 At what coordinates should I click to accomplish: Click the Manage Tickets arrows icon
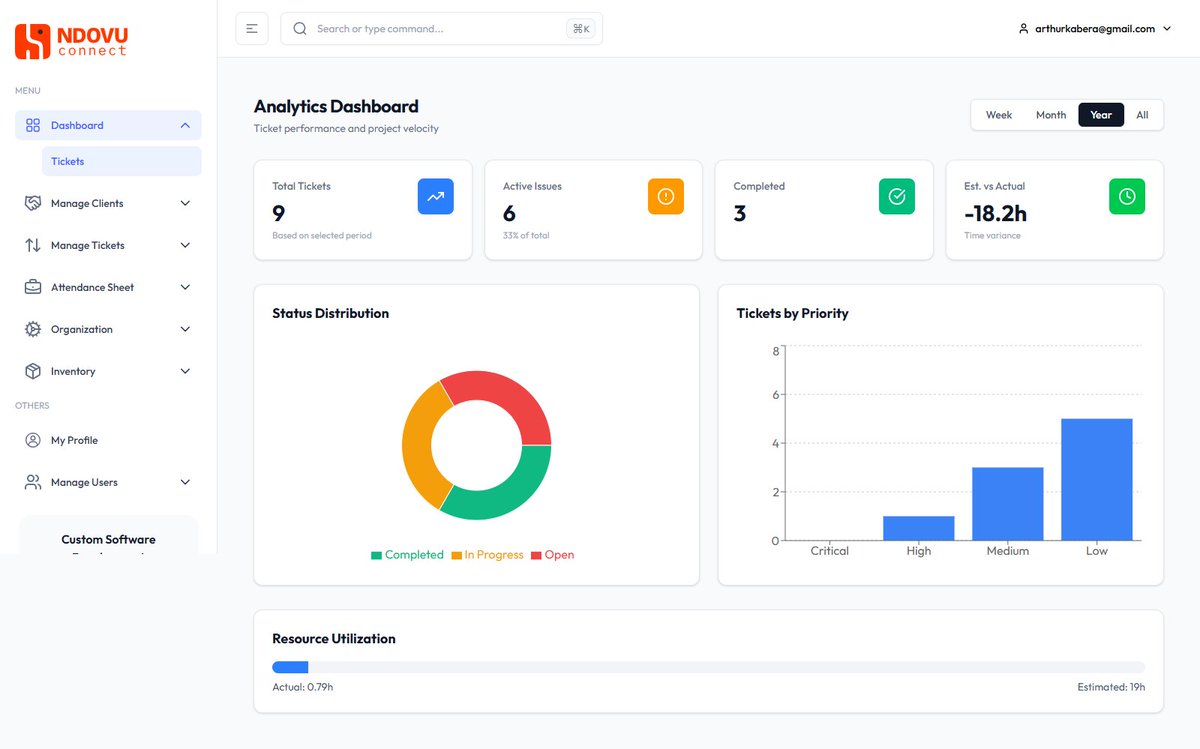(33, 245)
